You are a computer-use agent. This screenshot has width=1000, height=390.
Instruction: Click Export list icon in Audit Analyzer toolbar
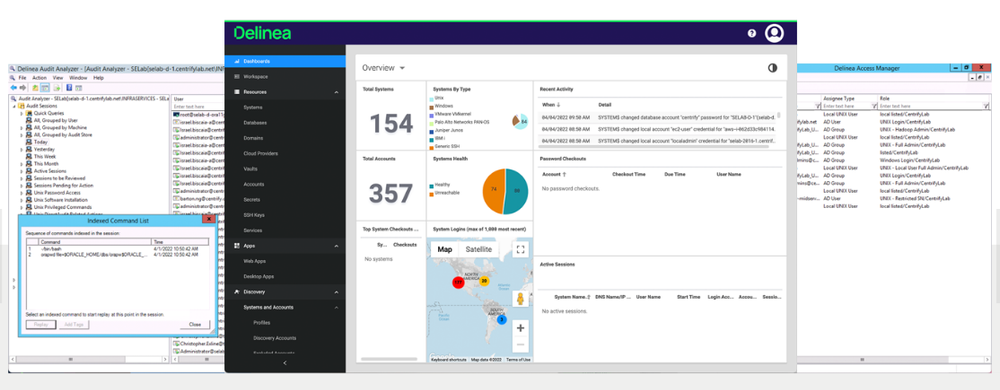tap(57, 88)
